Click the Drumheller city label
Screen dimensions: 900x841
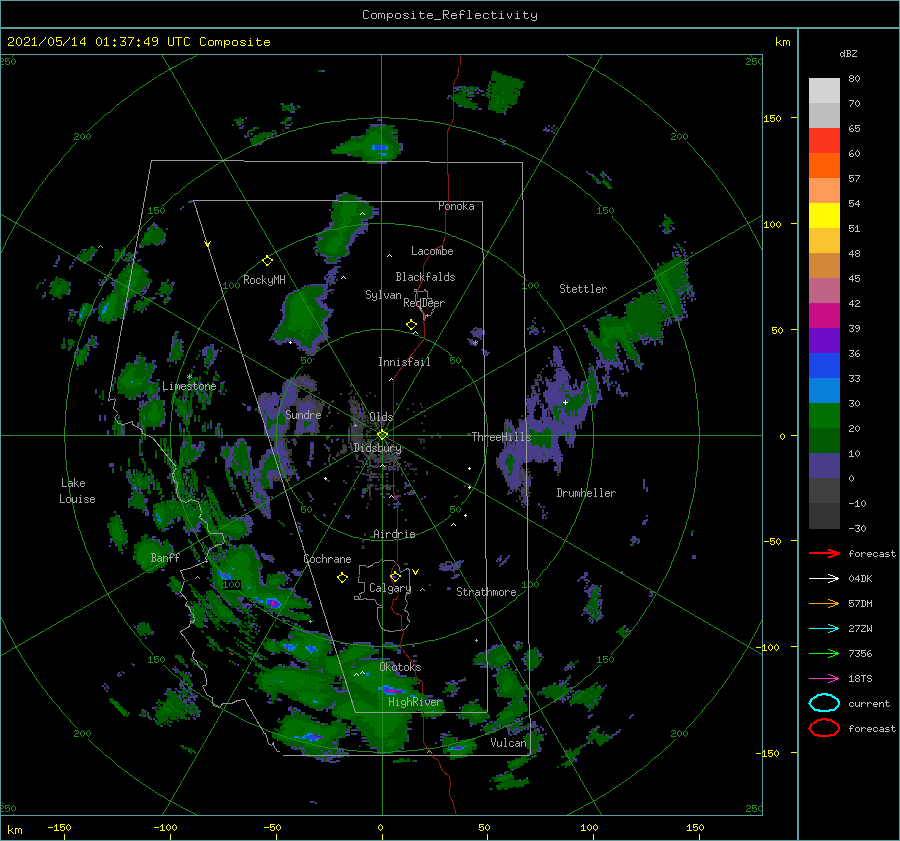point(586,493)
